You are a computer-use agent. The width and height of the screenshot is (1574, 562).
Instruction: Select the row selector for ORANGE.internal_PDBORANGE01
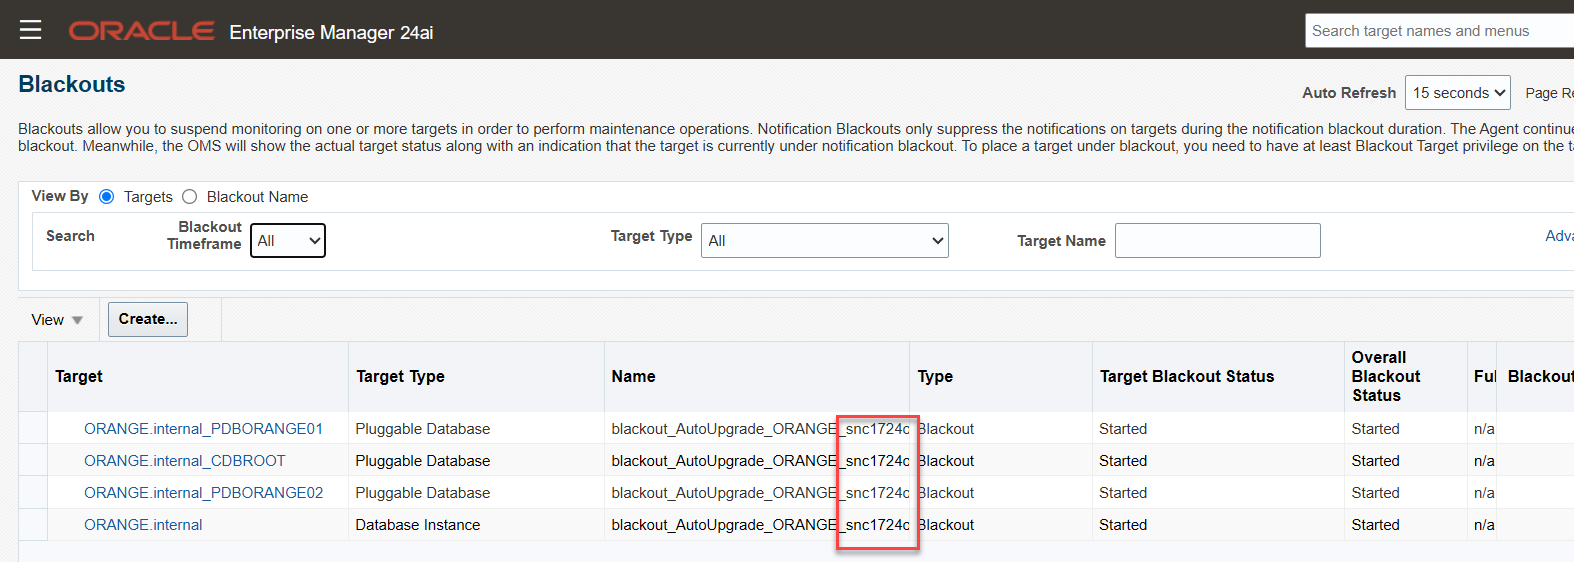pyautogui.click(x=33, y=428)
